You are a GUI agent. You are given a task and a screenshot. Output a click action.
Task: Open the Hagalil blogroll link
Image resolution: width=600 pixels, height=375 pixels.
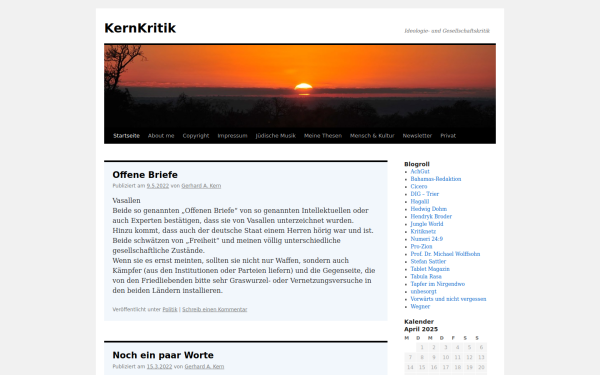coord(420,201)
